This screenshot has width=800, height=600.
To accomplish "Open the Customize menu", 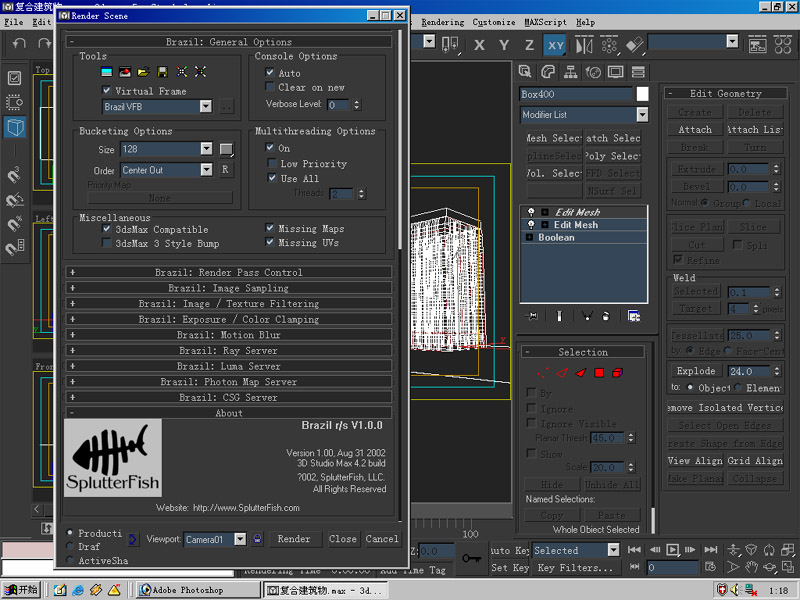I will pos(494,22).
